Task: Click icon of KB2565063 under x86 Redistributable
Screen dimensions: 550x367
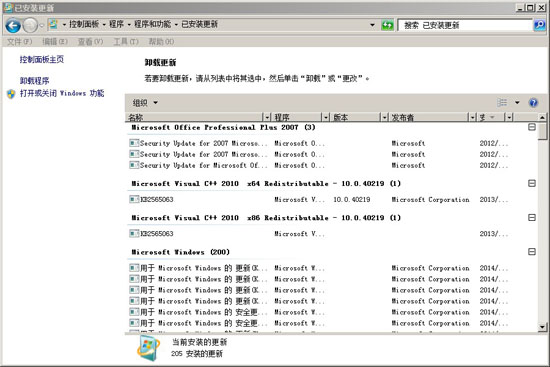Action: tap(134, 233)
